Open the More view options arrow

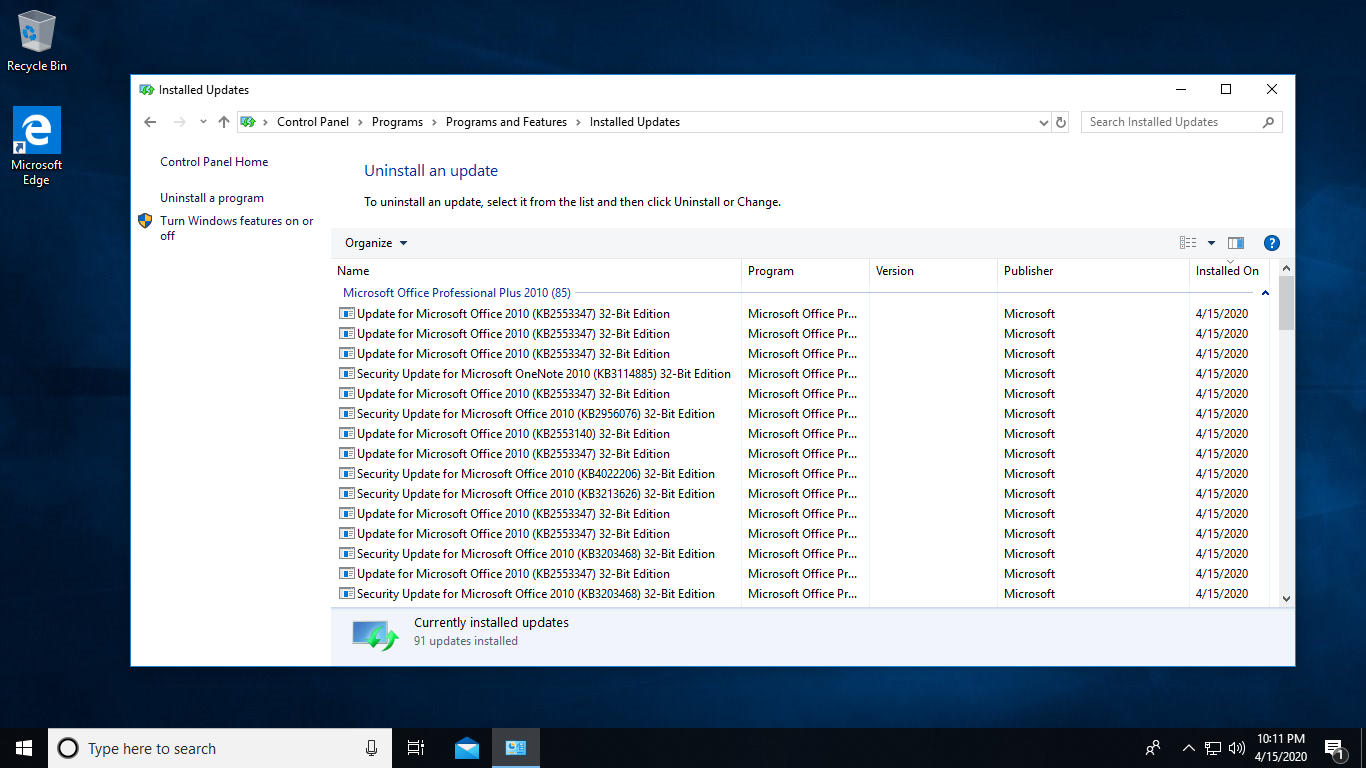(x=1211, y=243)
